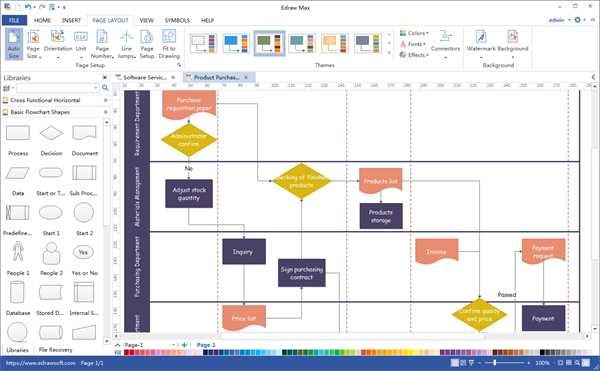This screenshot has width=600, height=371.
Task: Open the Page Size options
Action: [x=33, y=44]
